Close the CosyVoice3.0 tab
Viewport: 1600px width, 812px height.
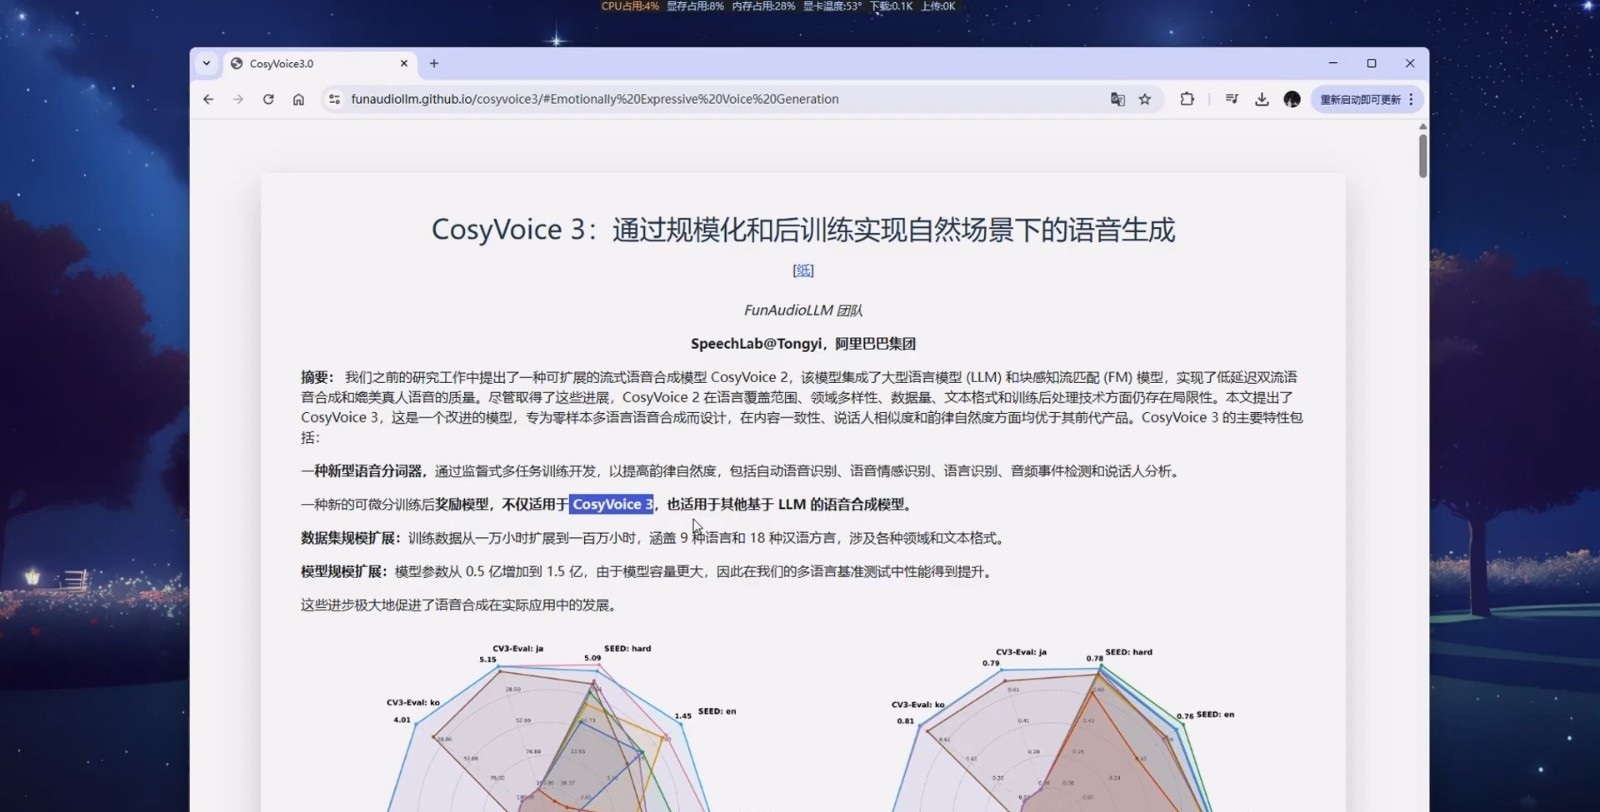[404, 63]
